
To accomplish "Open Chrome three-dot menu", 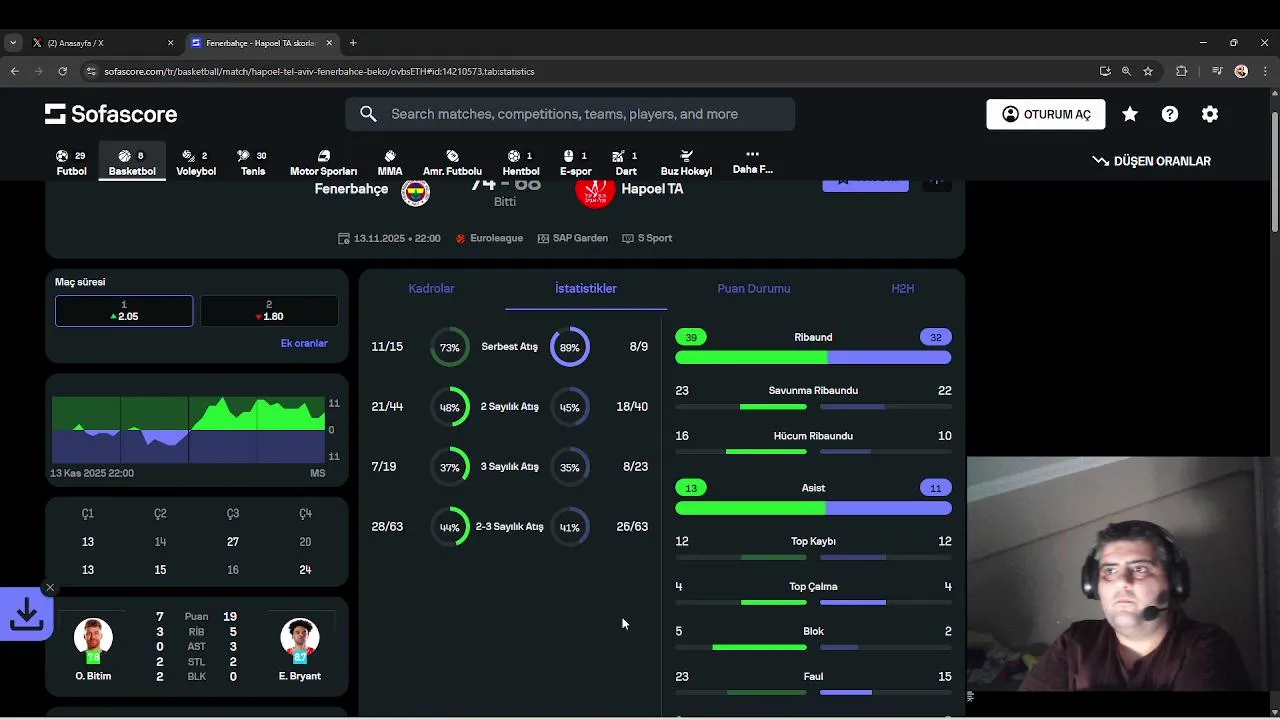I will (x=1264, y=71).
